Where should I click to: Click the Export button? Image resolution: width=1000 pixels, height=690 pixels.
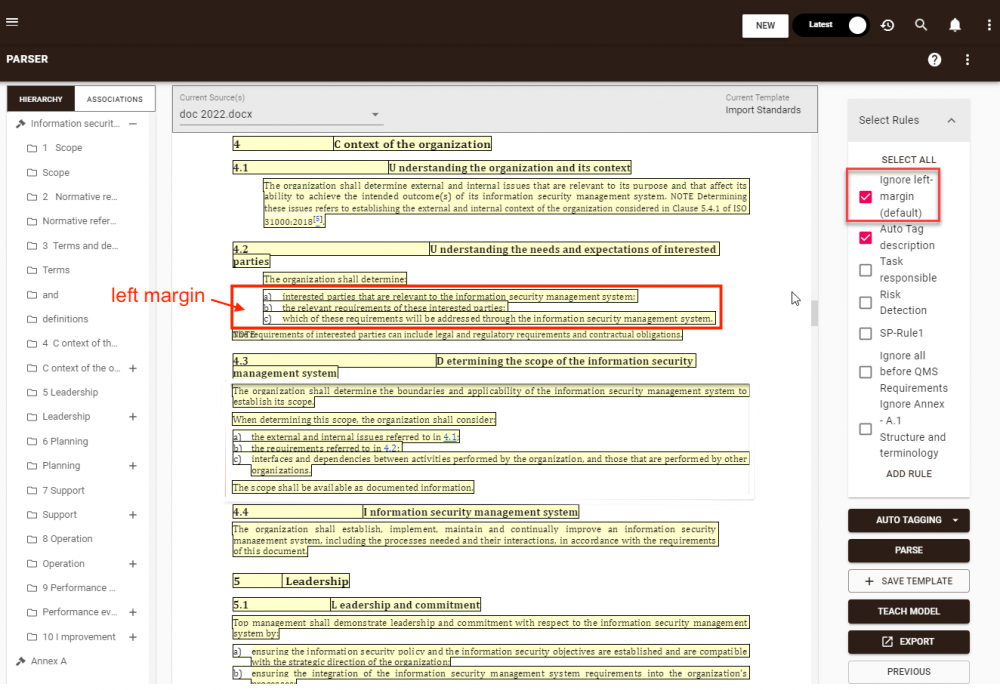click(x=908, y=642)
